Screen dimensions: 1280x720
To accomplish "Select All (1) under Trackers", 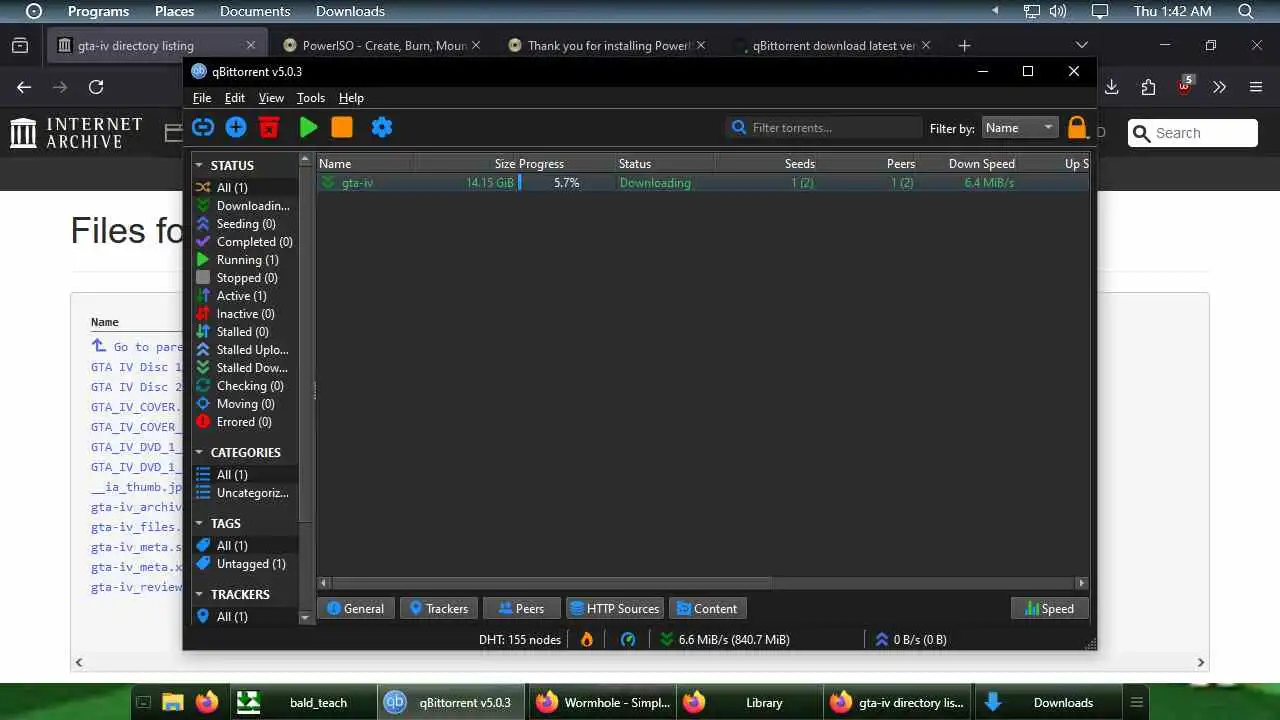I will click(x=244, y=617).
